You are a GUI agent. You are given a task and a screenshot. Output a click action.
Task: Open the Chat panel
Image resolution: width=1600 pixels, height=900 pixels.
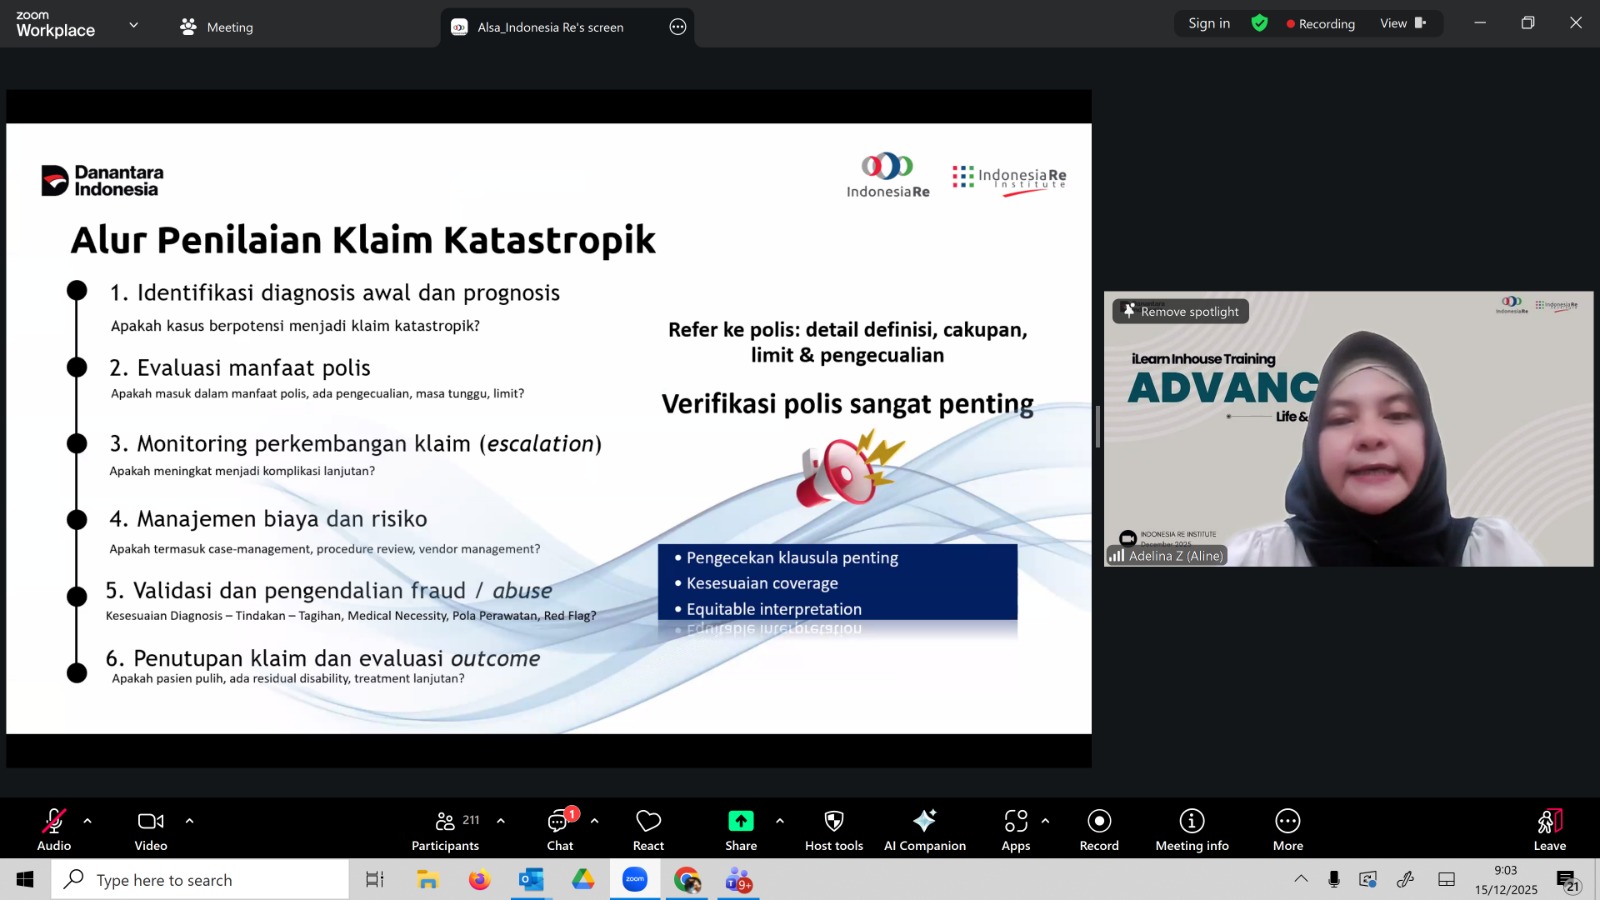(559, 829)
